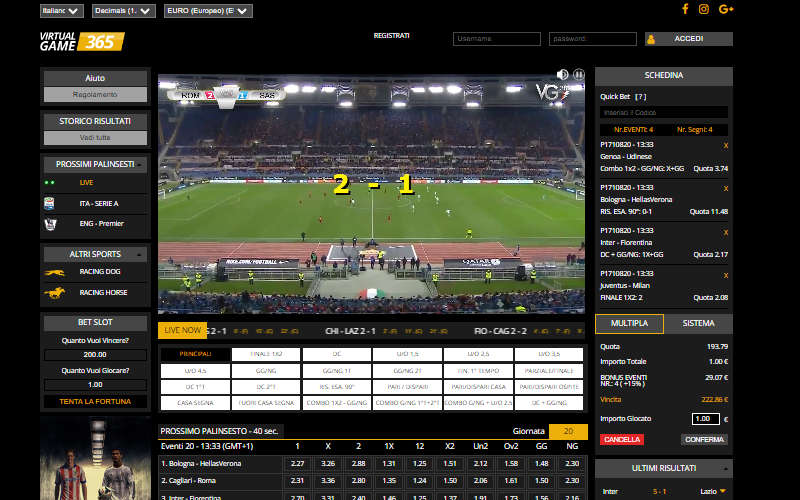The height and width of the screenshot is (500, 800).
Task: Expand the Inter 5-1 Lazio result
Action: click(722, 491)
